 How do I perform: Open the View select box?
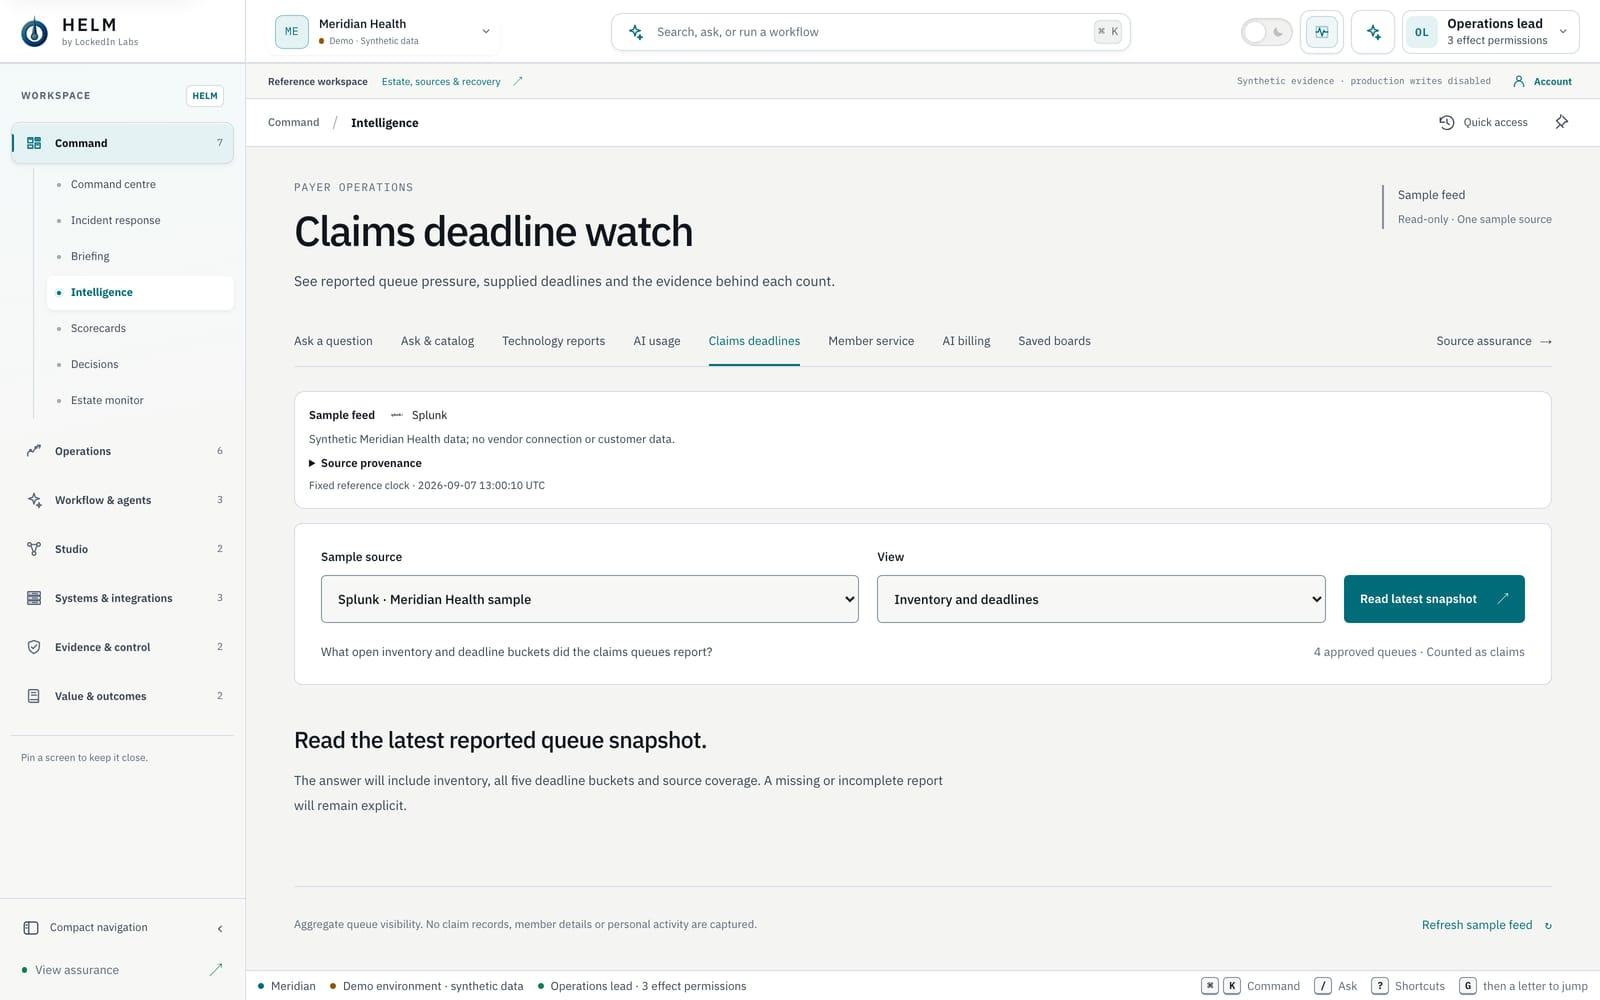coord(1101,599)
